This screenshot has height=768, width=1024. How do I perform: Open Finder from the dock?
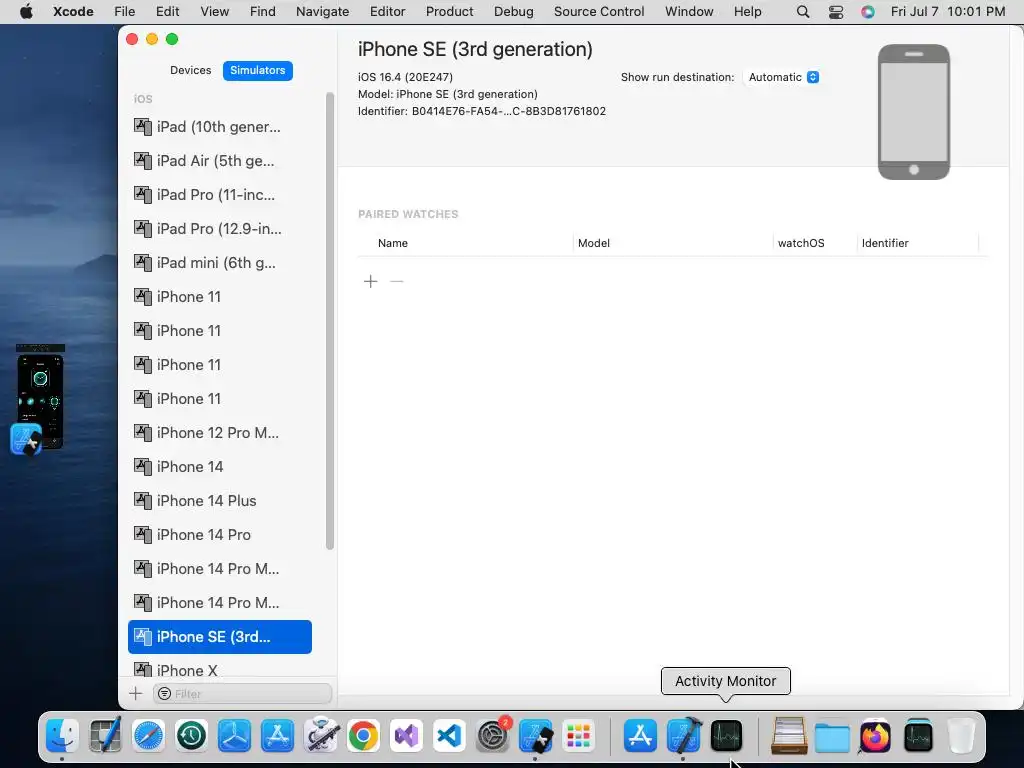(x=62, y=736)
